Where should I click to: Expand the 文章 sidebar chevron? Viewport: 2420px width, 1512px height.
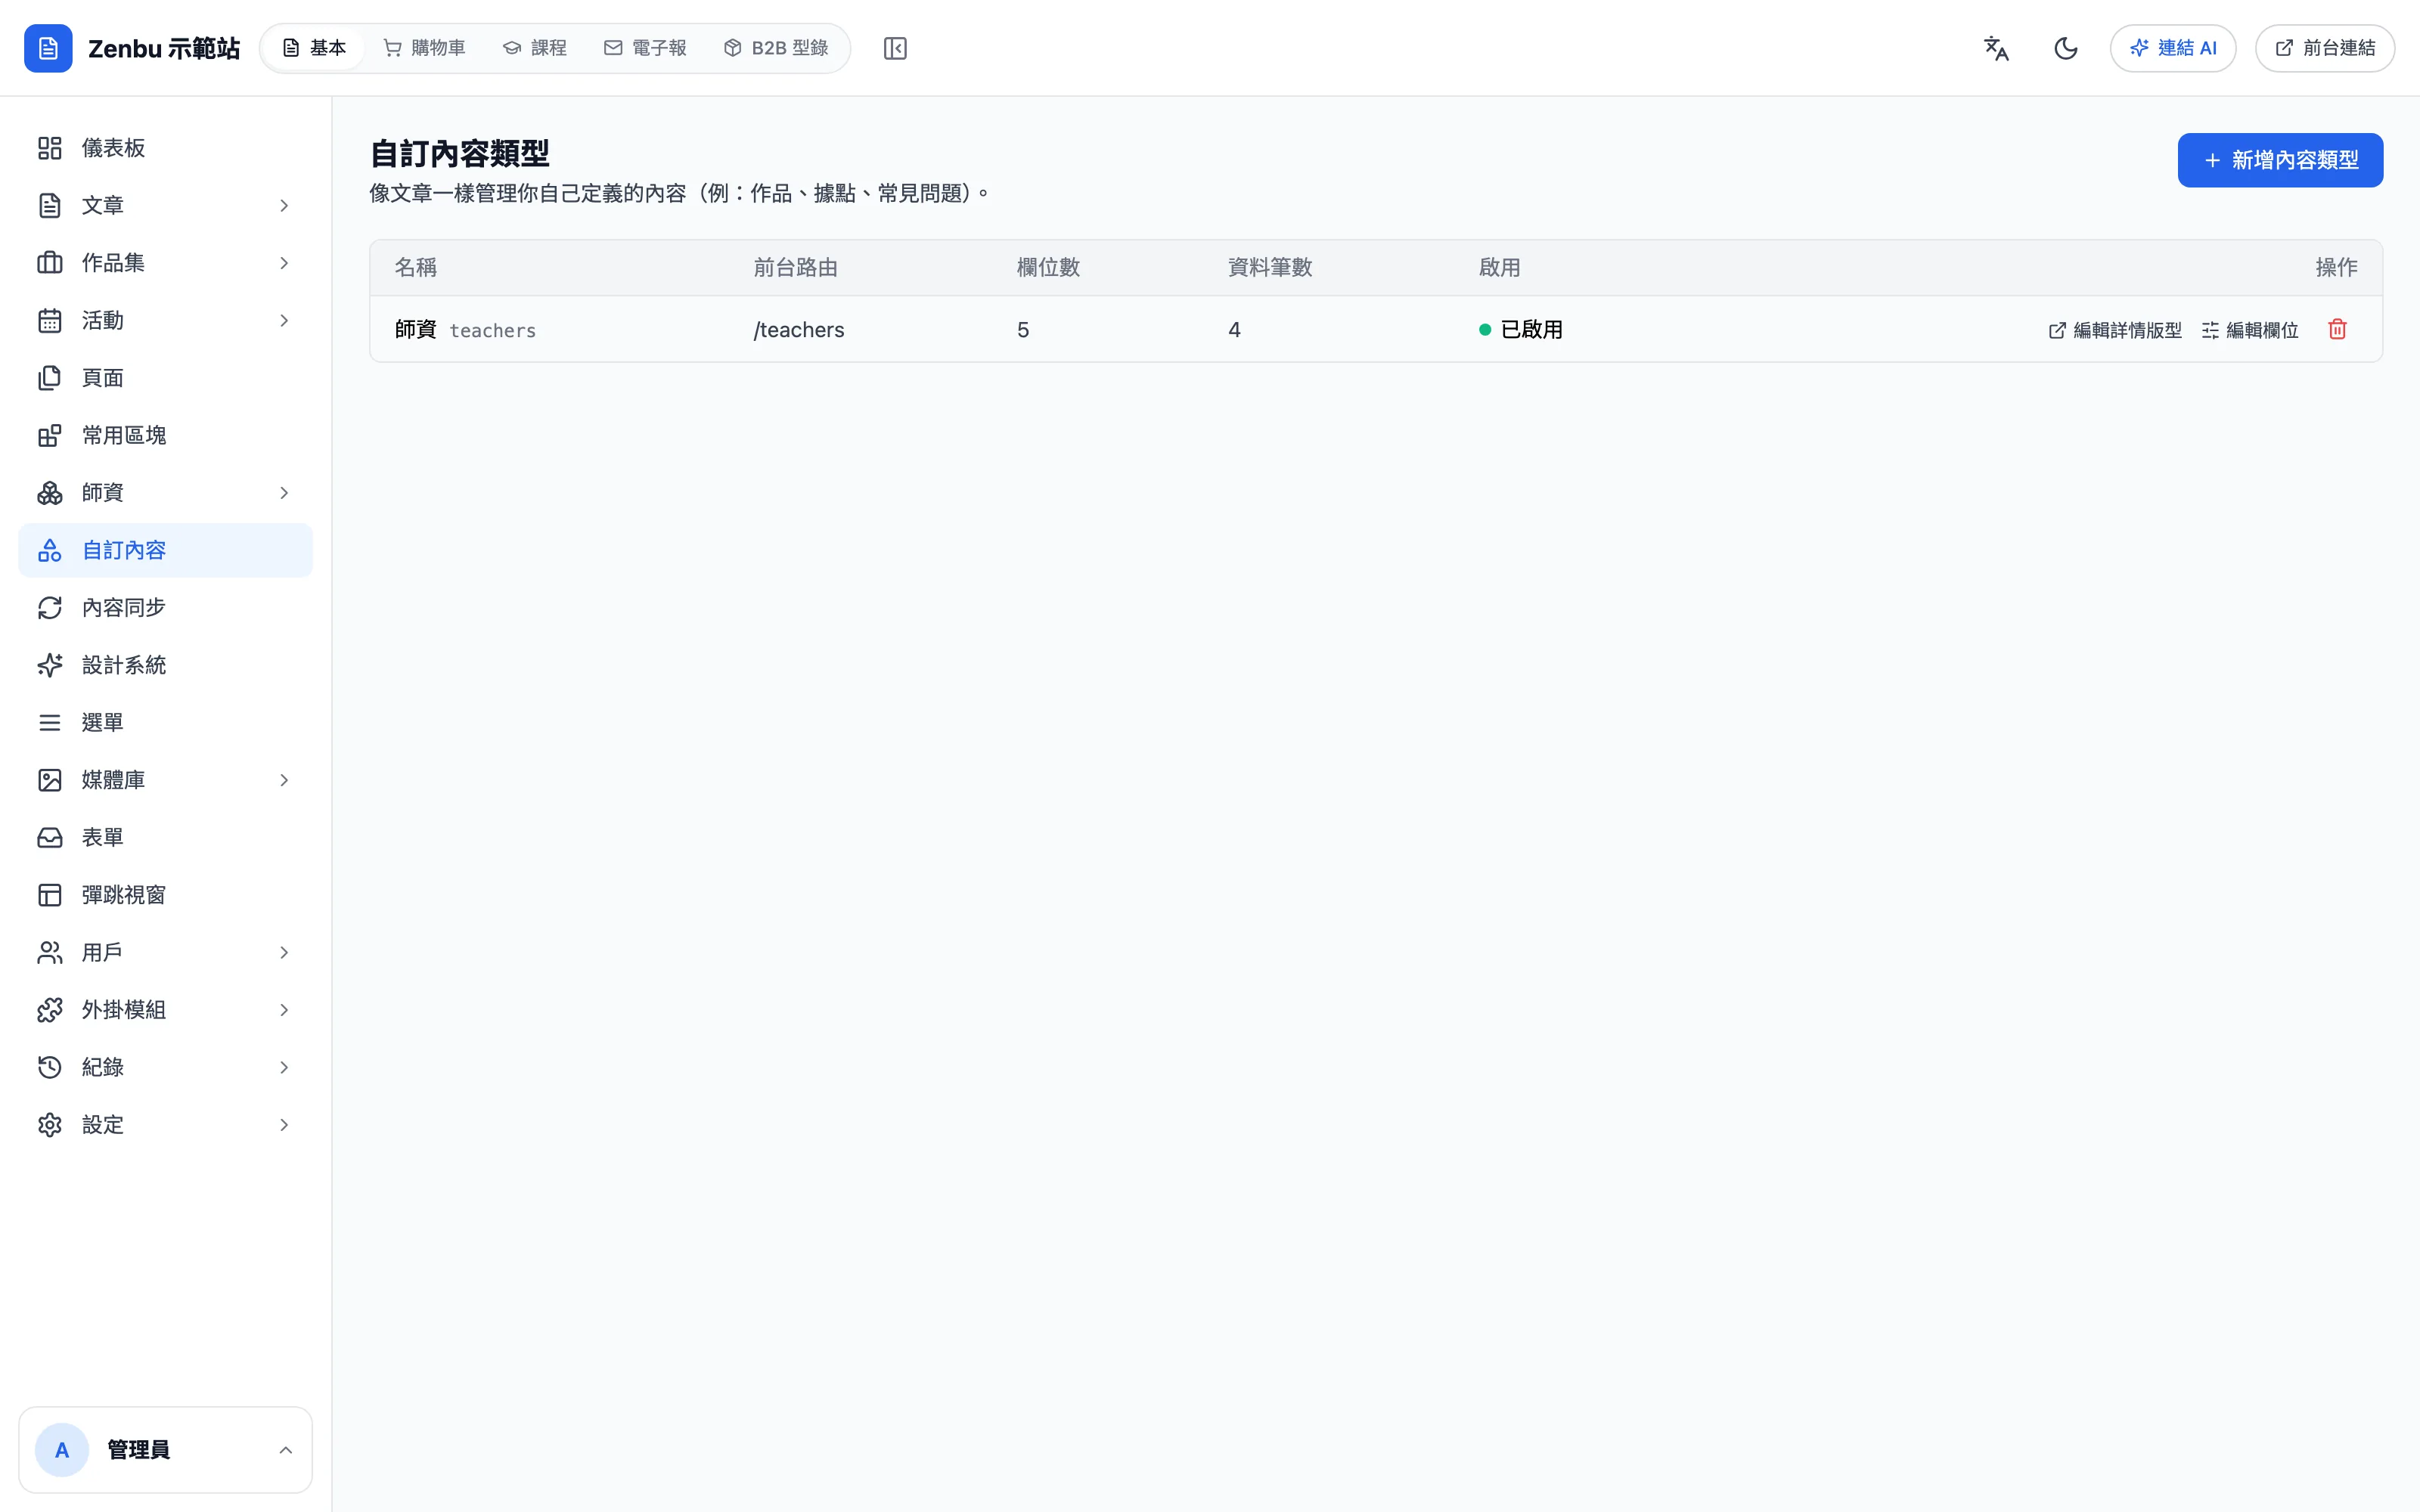[x=284, y=205]
